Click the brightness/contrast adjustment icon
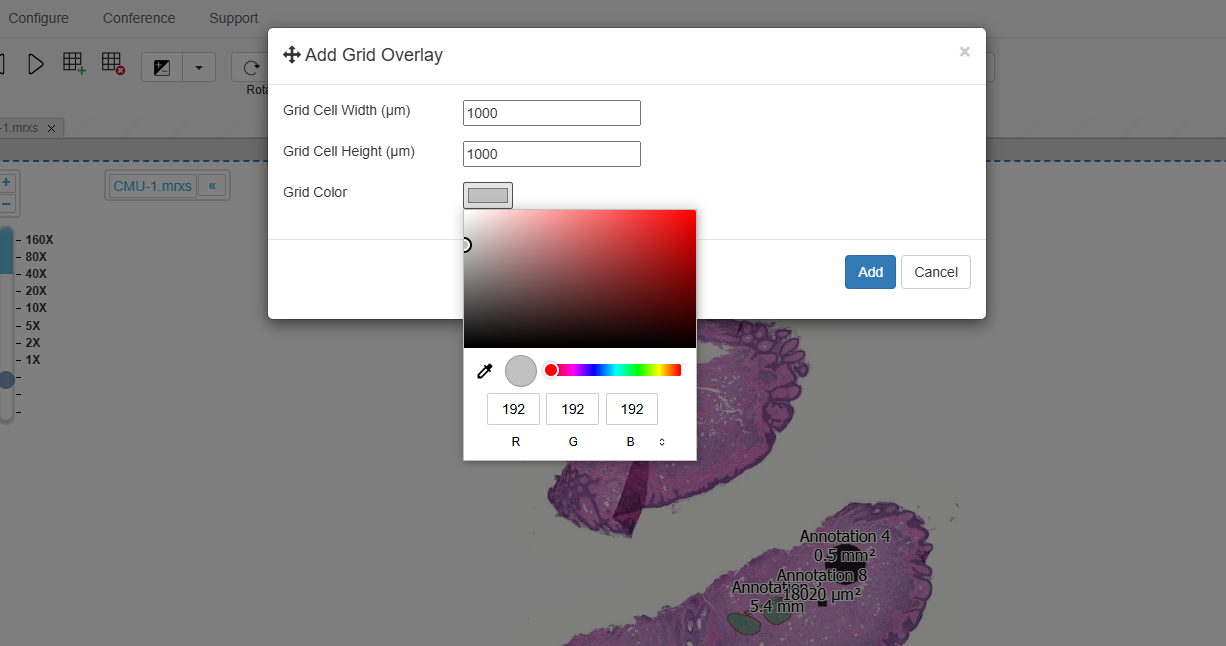 [x=162, y=67]
